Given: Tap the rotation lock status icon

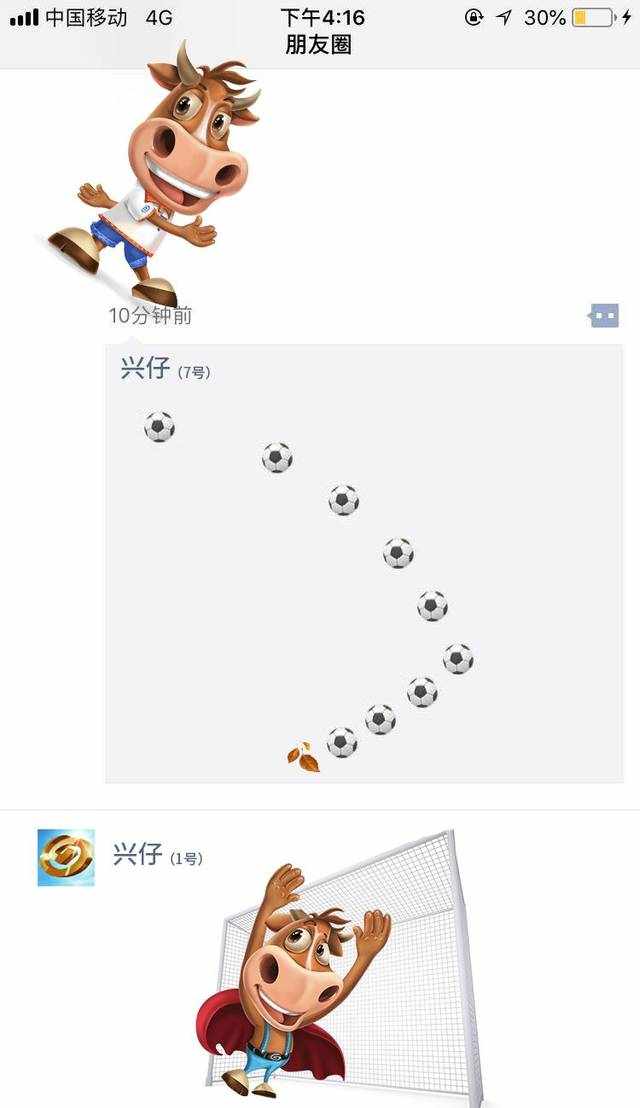Looking at the screenshot, I should point(474,18).
